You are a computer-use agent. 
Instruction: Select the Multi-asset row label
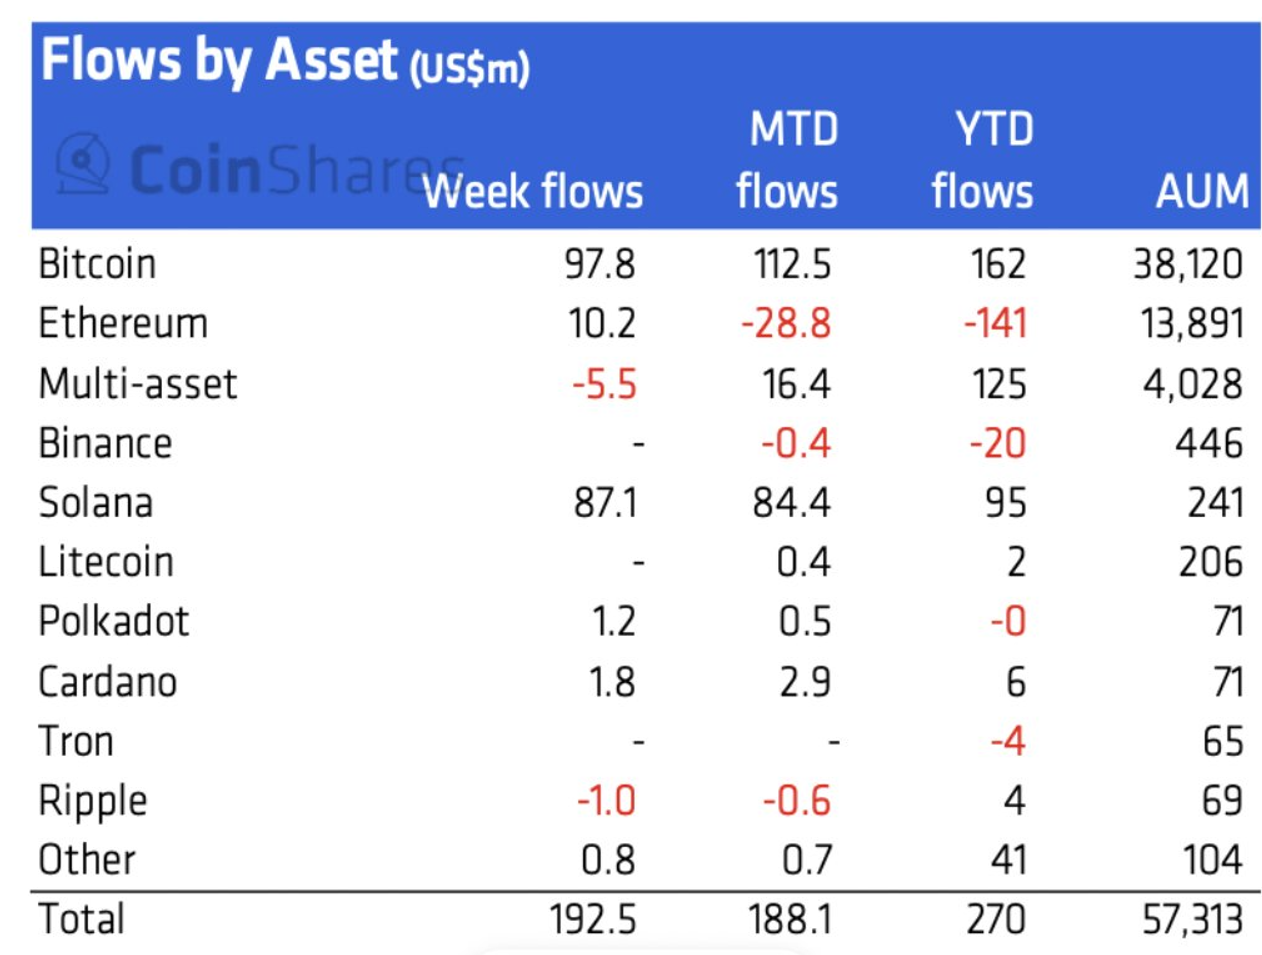[x=138, y=384]
